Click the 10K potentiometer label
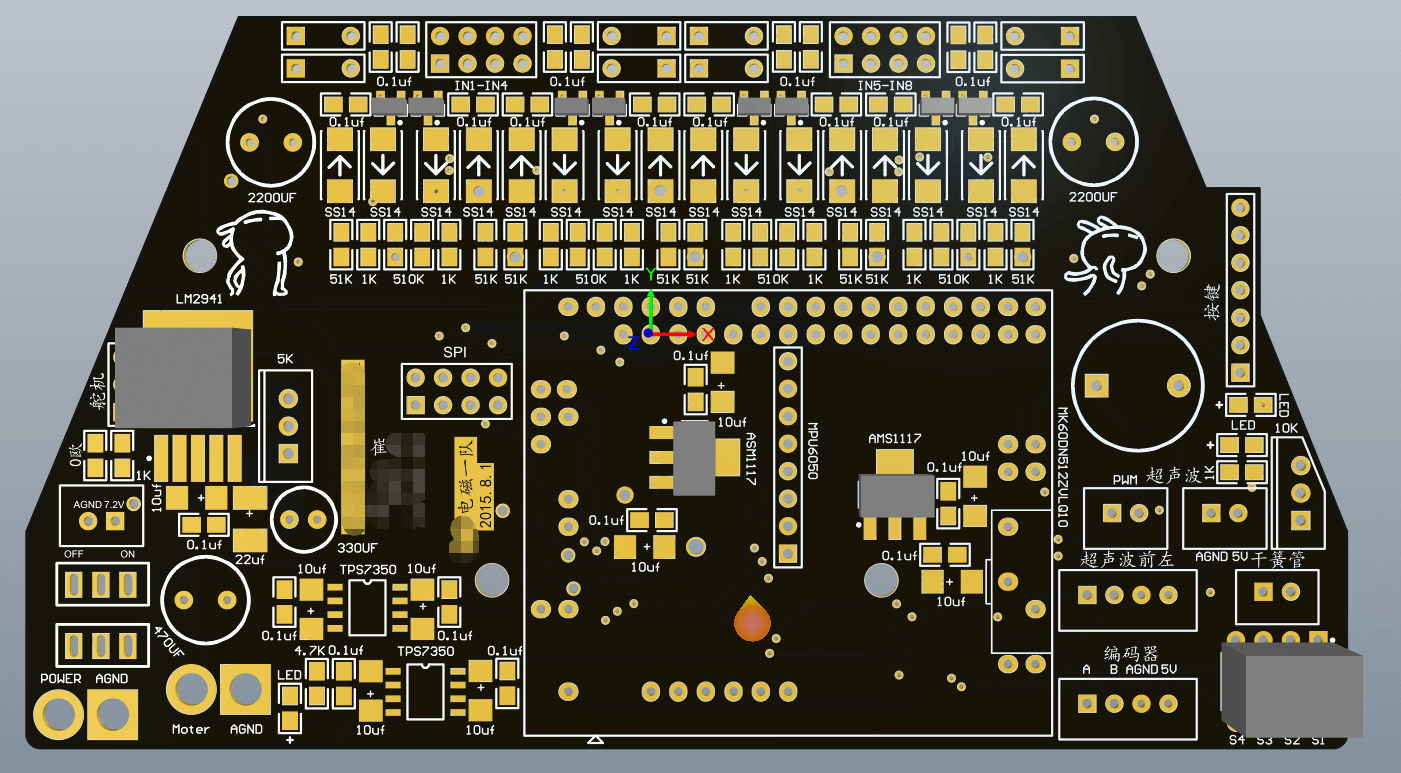This screenshot has width=1401, height=773. click(1285, 428)
